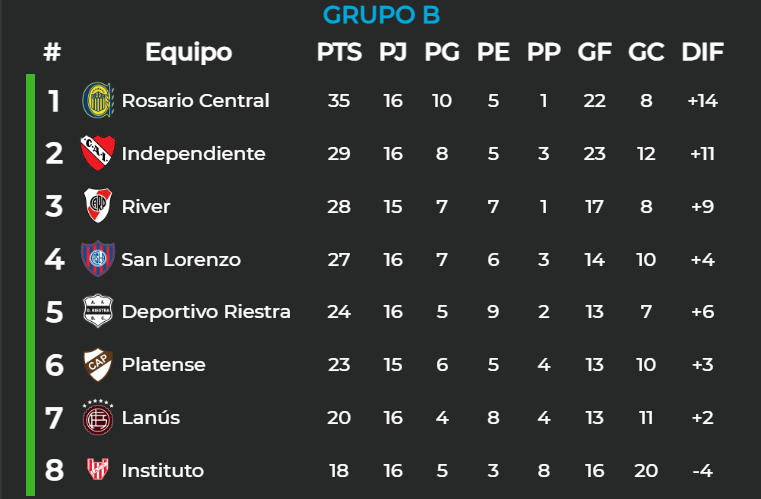Click Independiente's 29 points value
Screen dimensions: 761x499
coord(339,153)
